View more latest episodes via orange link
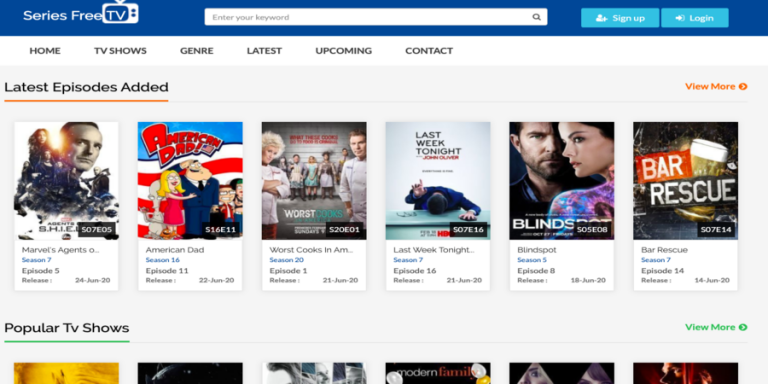 tap(716, 86)
